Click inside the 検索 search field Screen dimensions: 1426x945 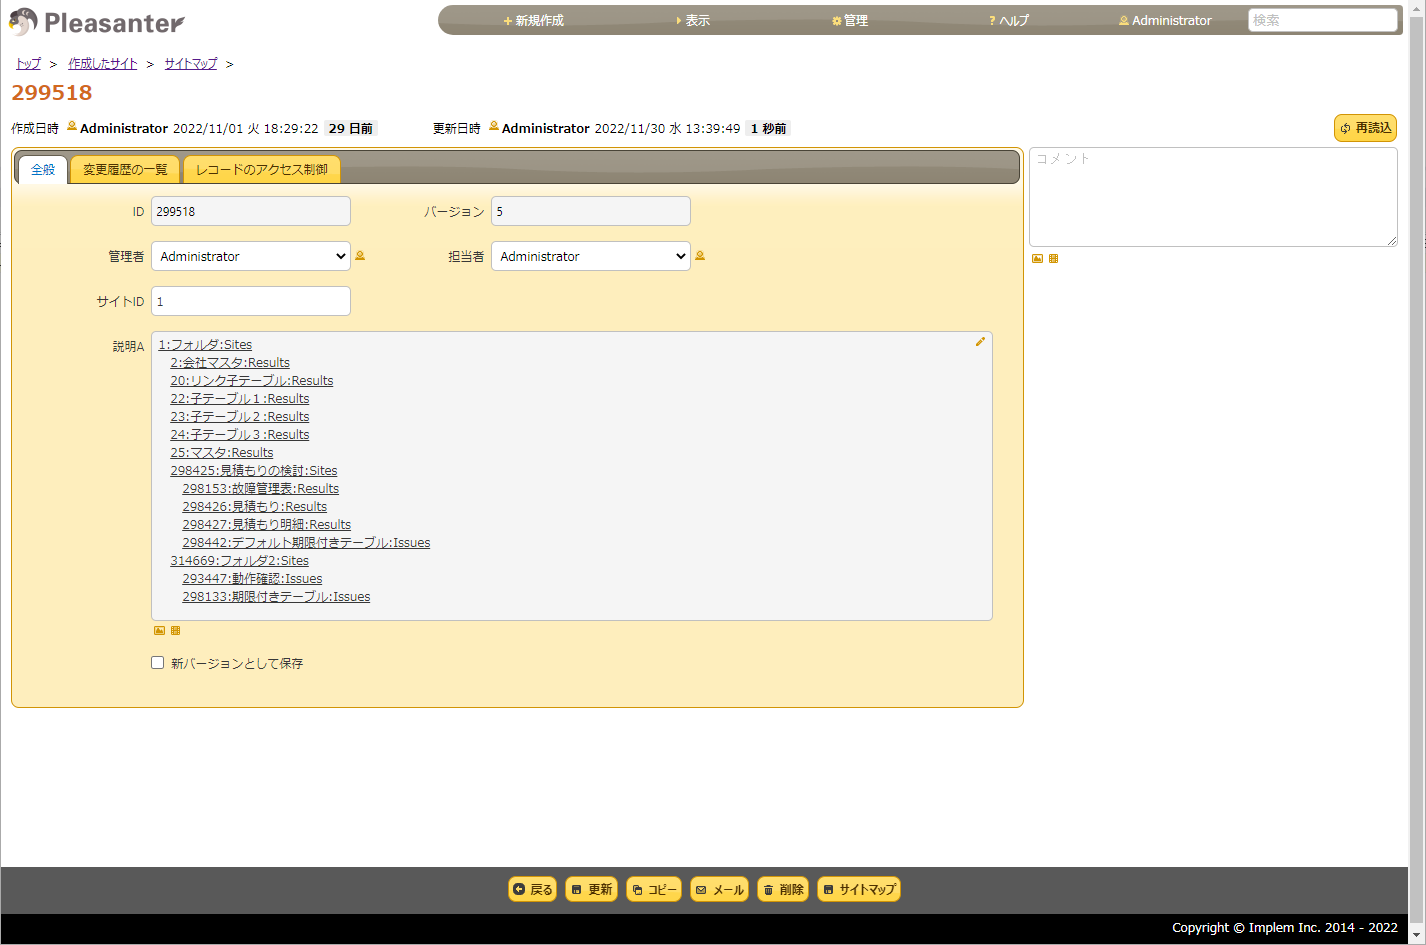point(1322,19)
